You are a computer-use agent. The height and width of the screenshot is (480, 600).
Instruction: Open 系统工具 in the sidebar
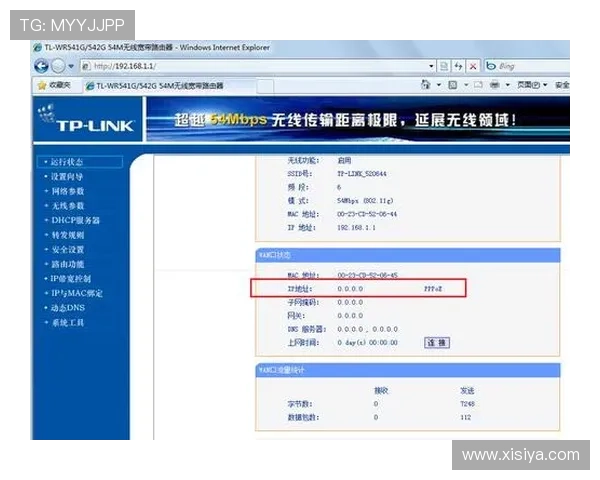pos(67,322)
